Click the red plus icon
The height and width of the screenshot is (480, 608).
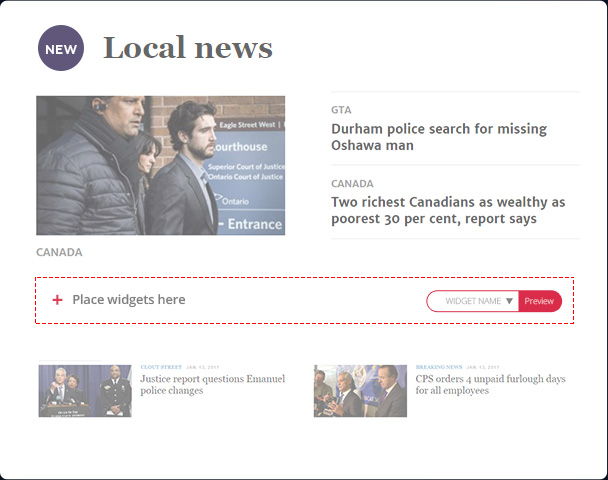click(x=57, y=300)
